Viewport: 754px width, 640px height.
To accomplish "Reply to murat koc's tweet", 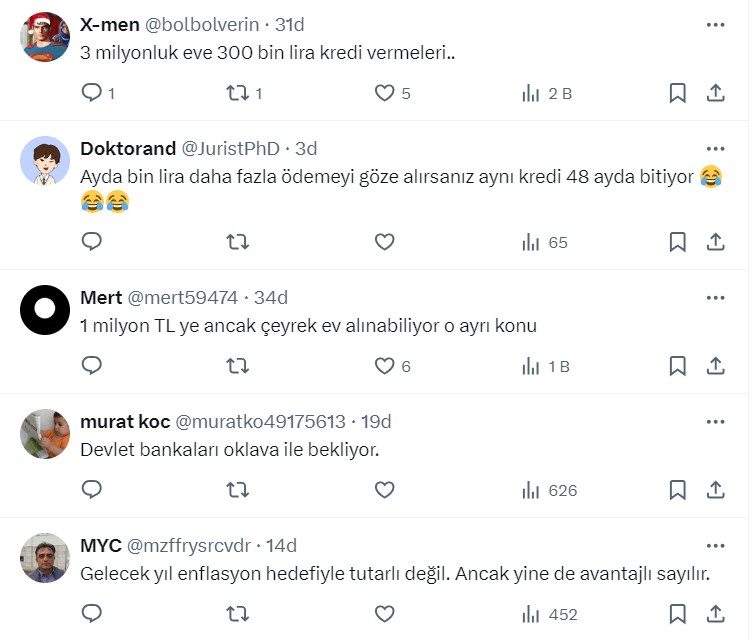I will click(x=92, y=490).
